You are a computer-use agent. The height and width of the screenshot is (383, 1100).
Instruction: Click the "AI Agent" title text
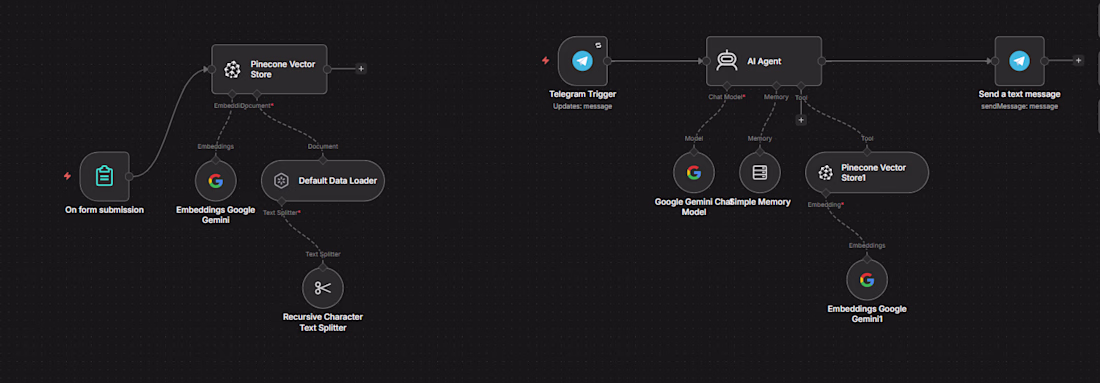click(764, 62)
